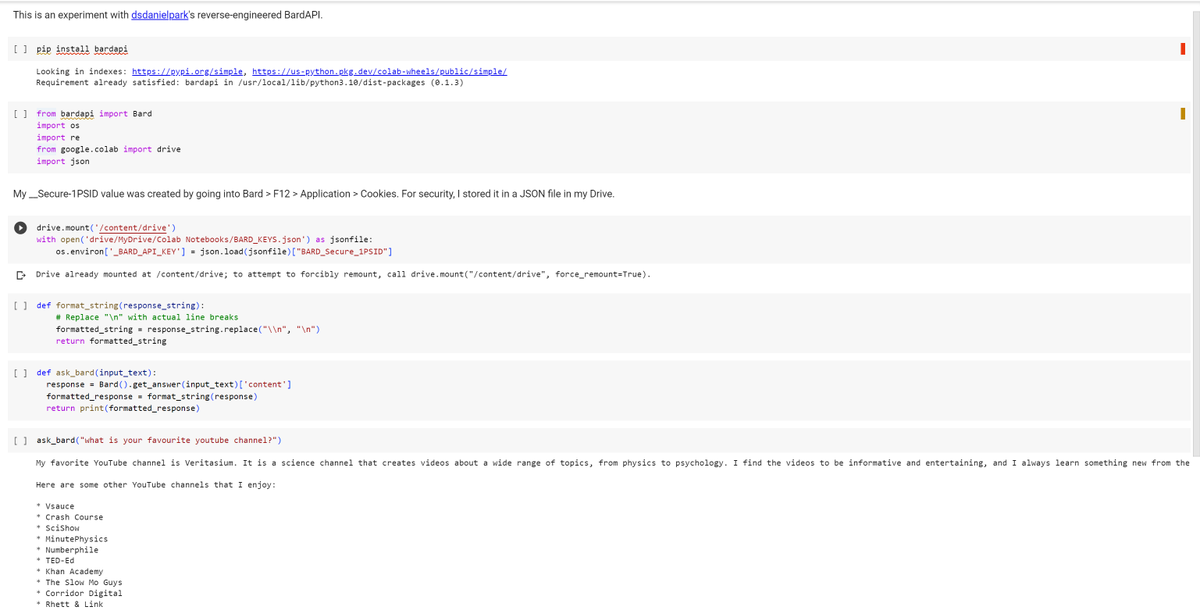1200x614 pixels.
Task: Click the os.environ['_BARD_API_KEY'] line
Action: click(x=224, y=252)
